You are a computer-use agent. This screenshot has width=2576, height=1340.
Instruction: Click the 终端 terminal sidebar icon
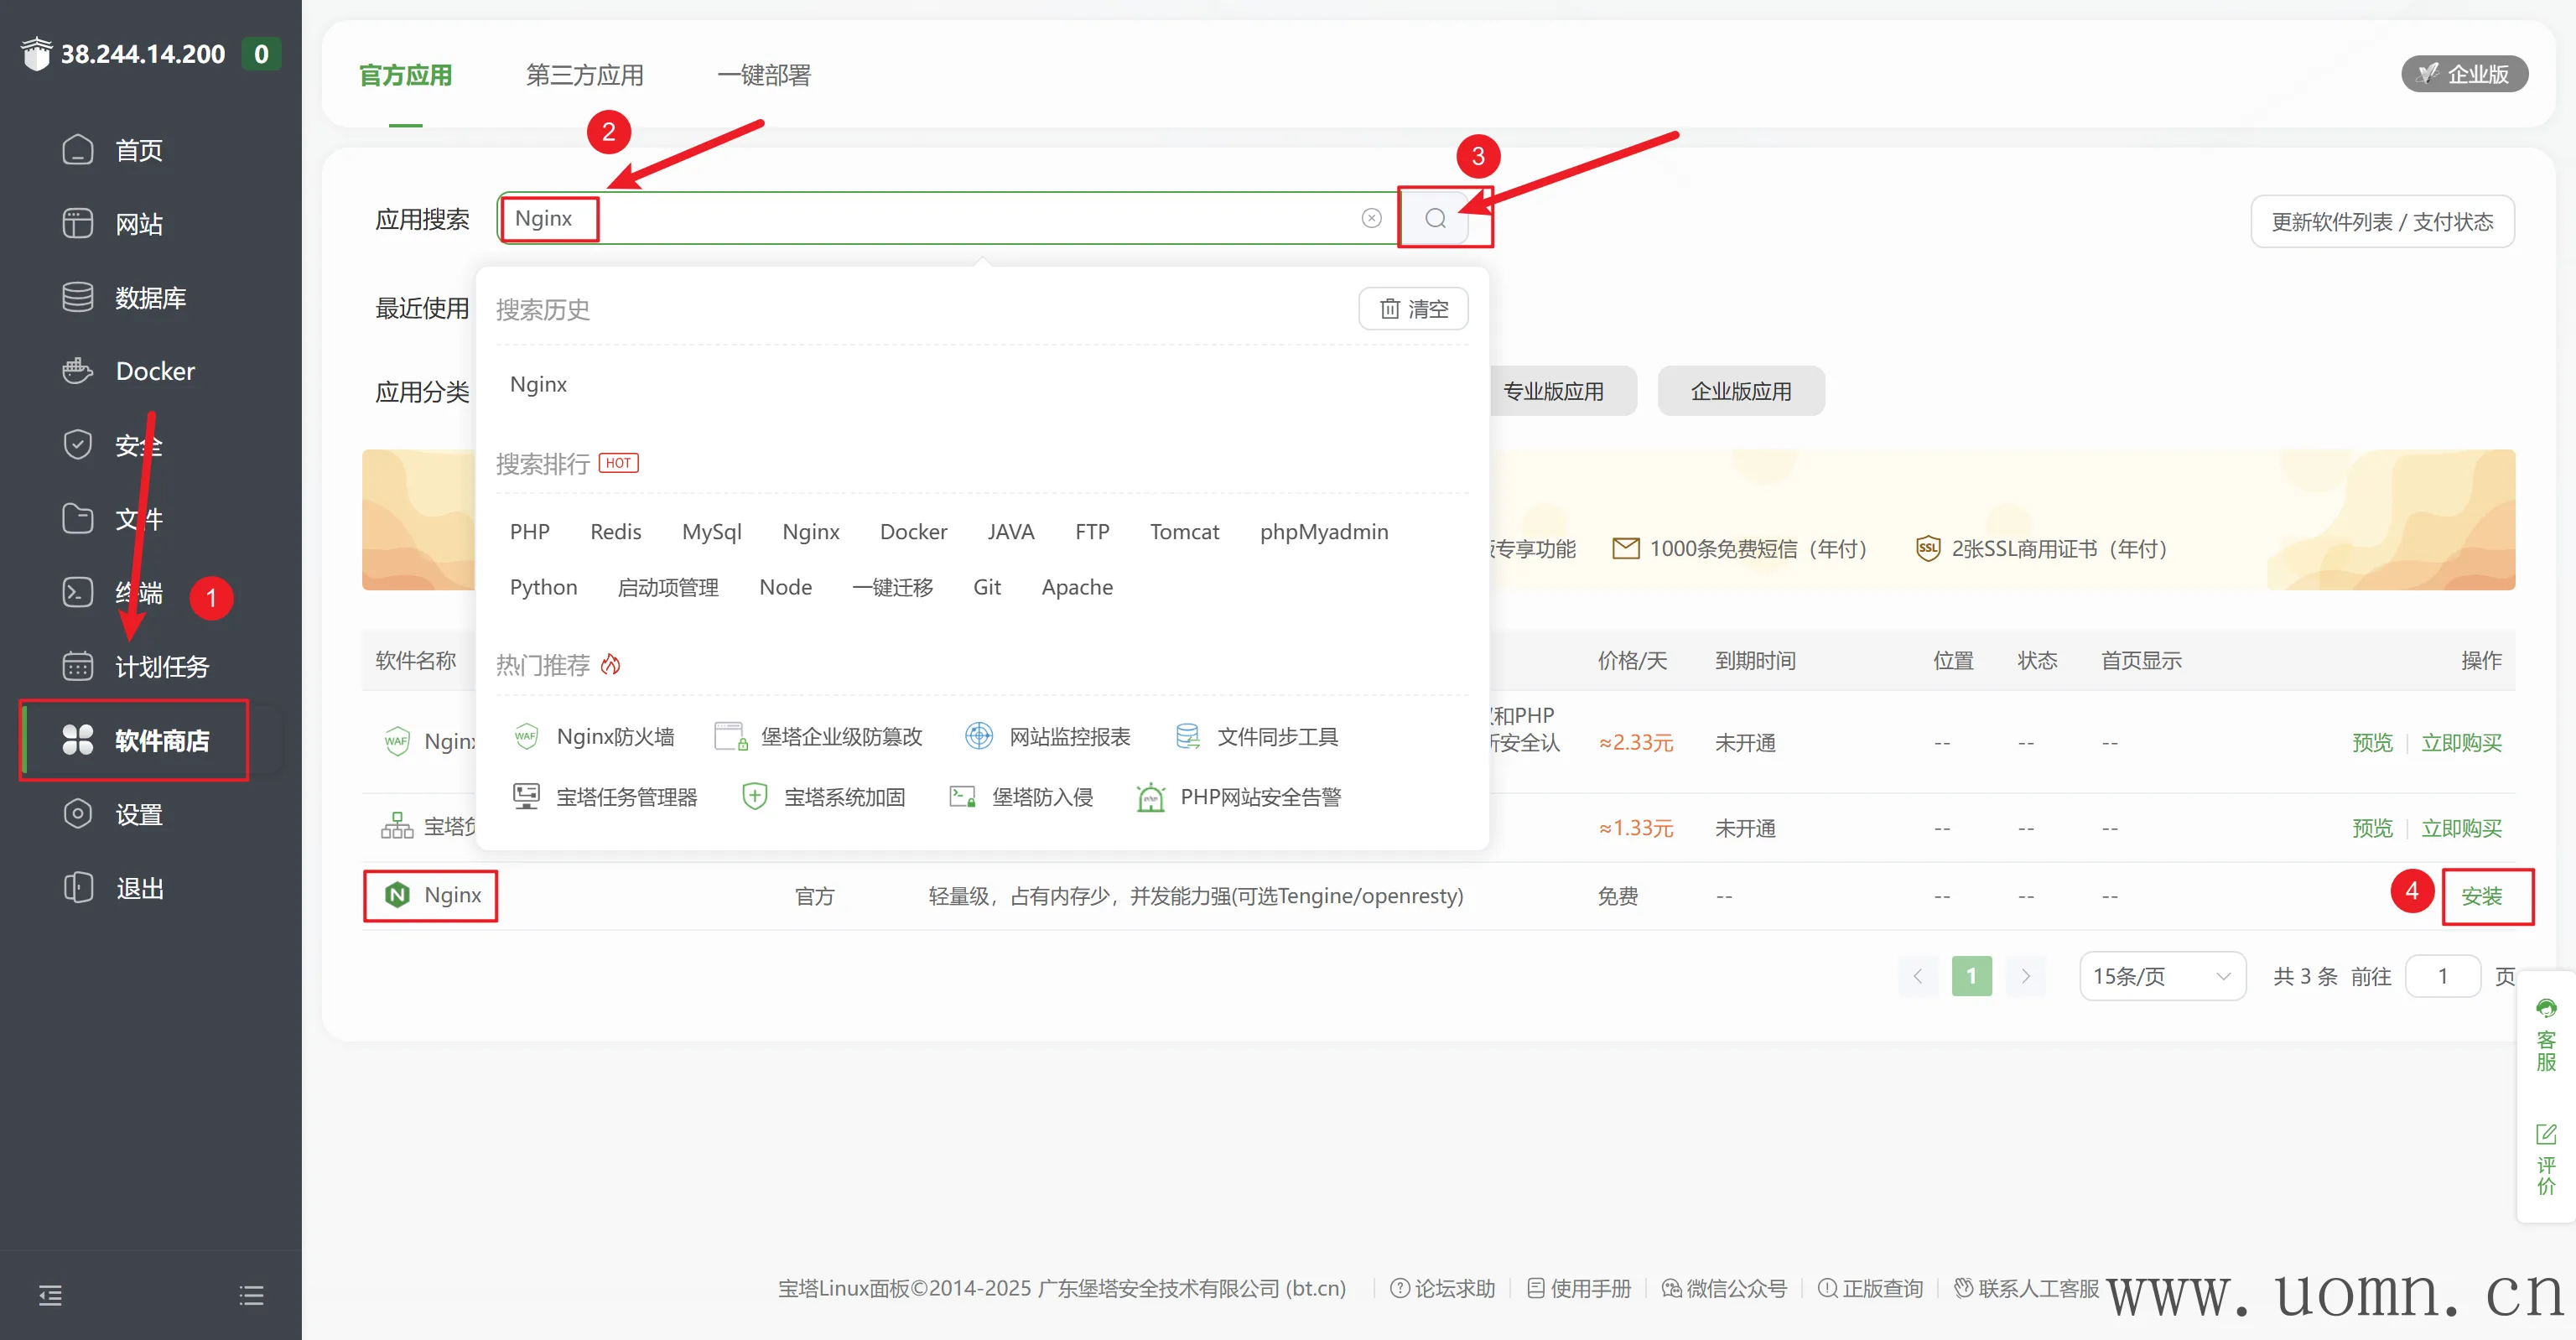click(x=78, y=592)
